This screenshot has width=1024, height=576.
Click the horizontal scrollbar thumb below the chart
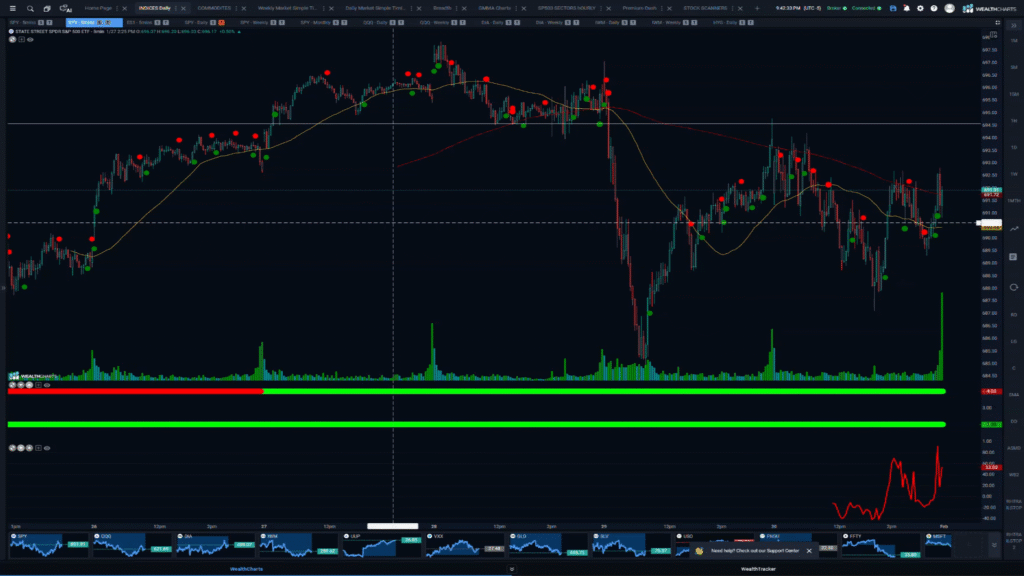click(392, 525)
